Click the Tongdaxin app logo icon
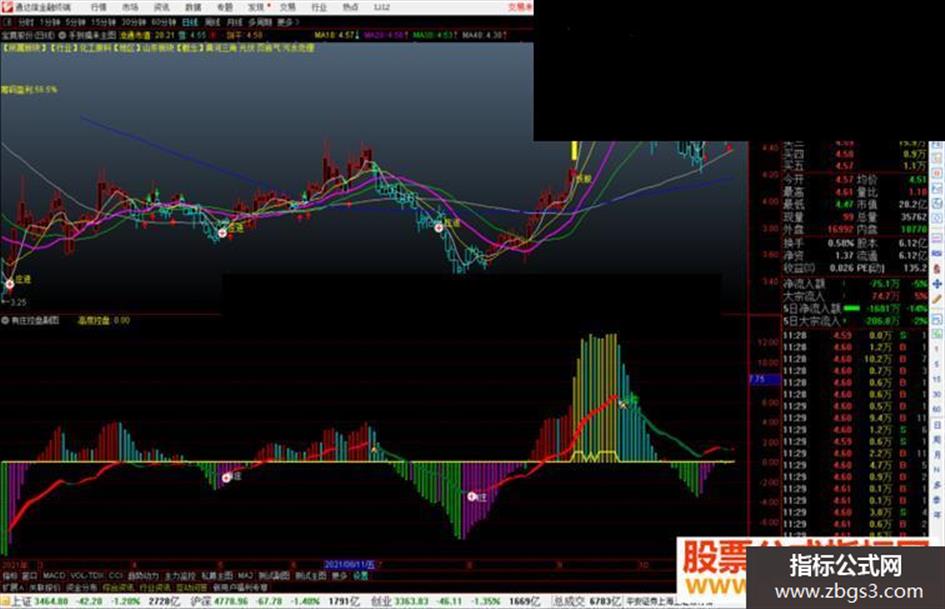Image resolution: width=945 pixels, height=609 pixels. point(8,7)
